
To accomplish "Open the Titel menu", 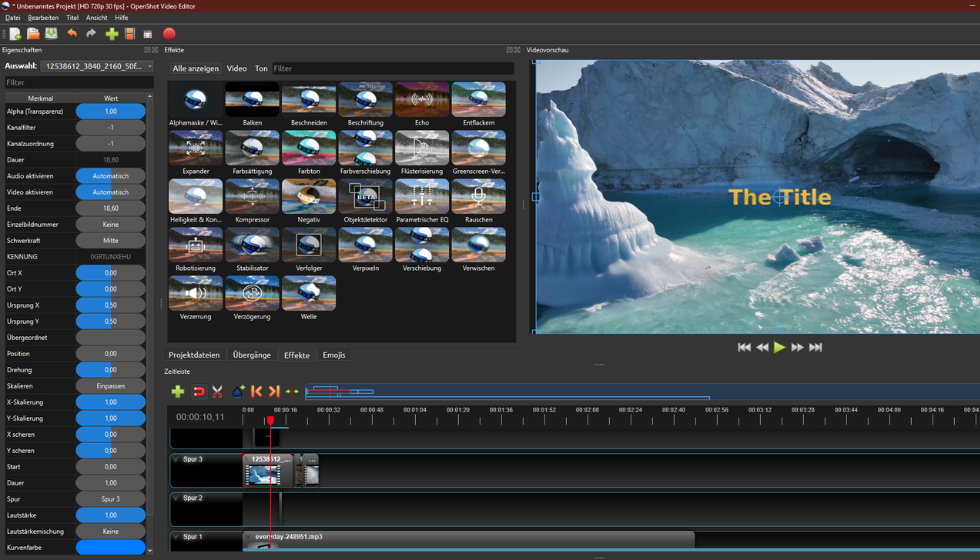I will [72, 18].
